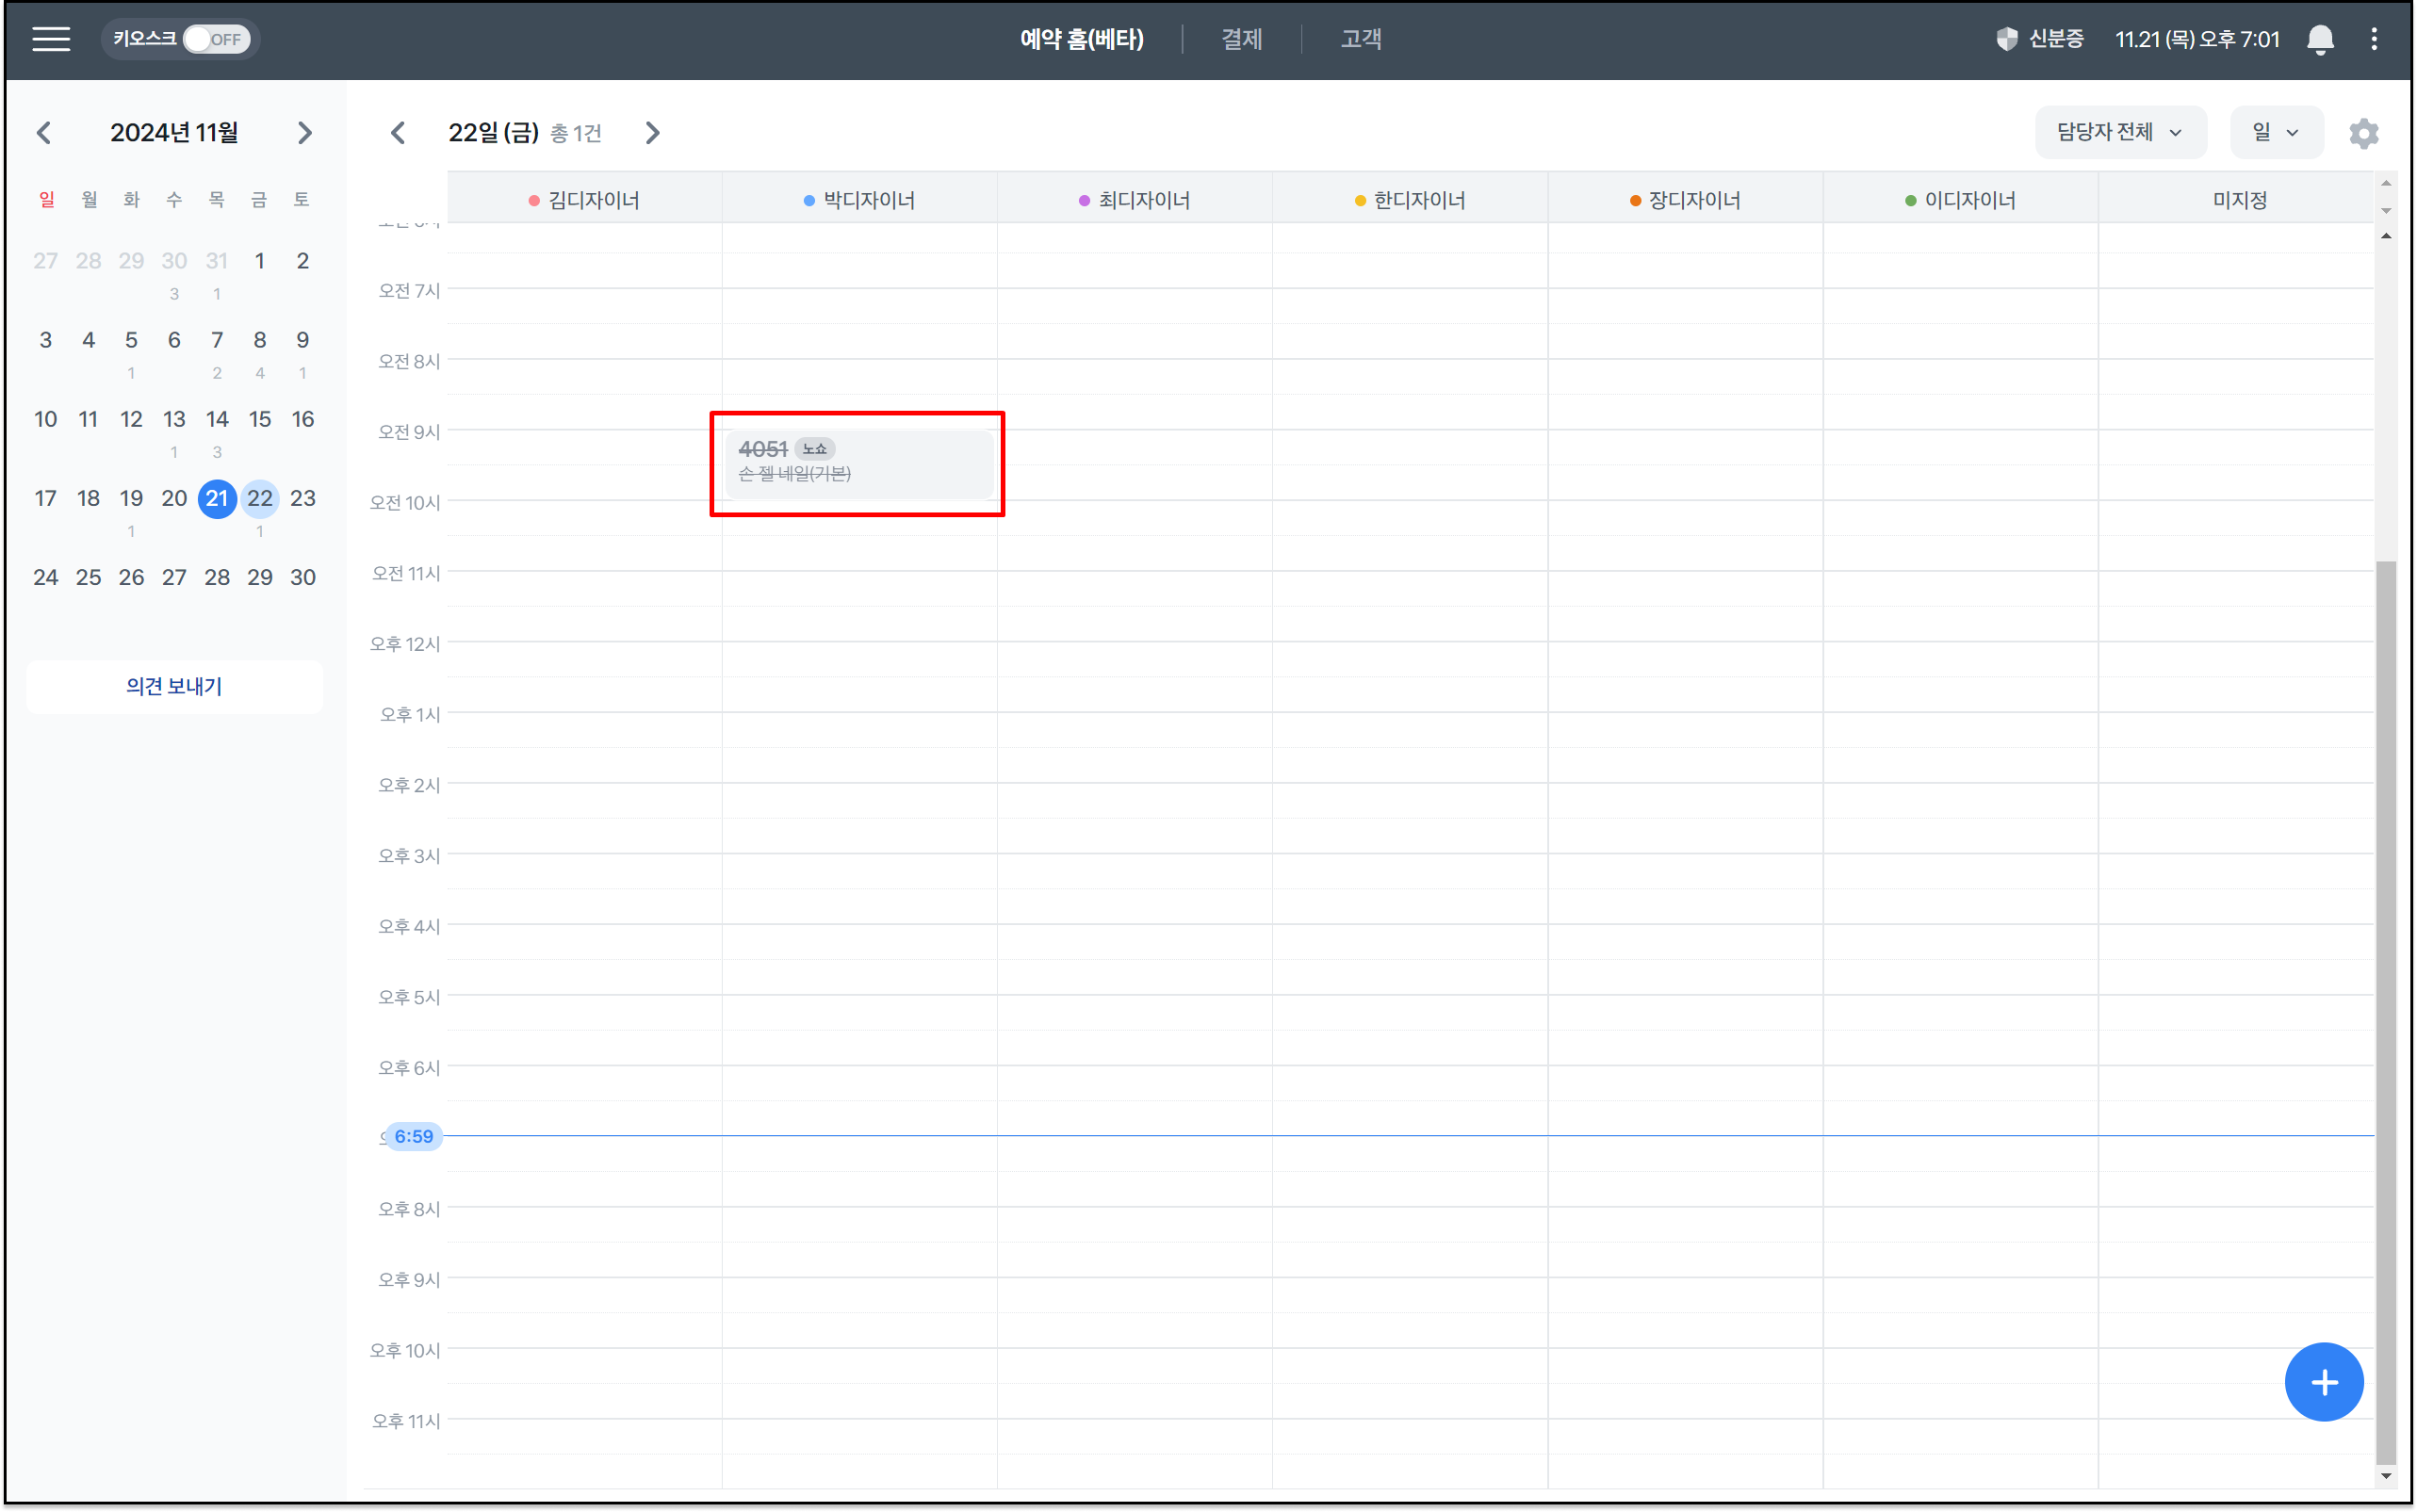Open the 4051 노쇼 reservation card
The width and height of the screenshot is (2417, 1512).
858,463
